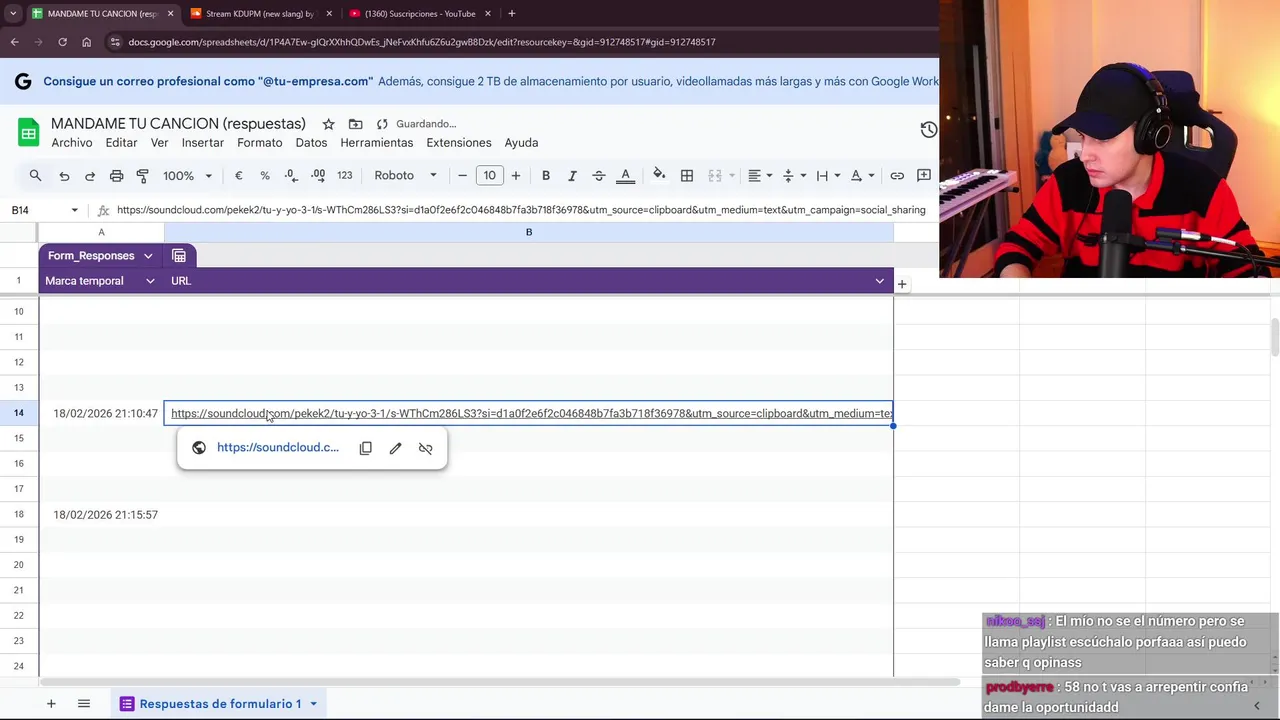Open the Roboto font dropdown
The height and width of the screenshot is (720, 1280).
405,175
